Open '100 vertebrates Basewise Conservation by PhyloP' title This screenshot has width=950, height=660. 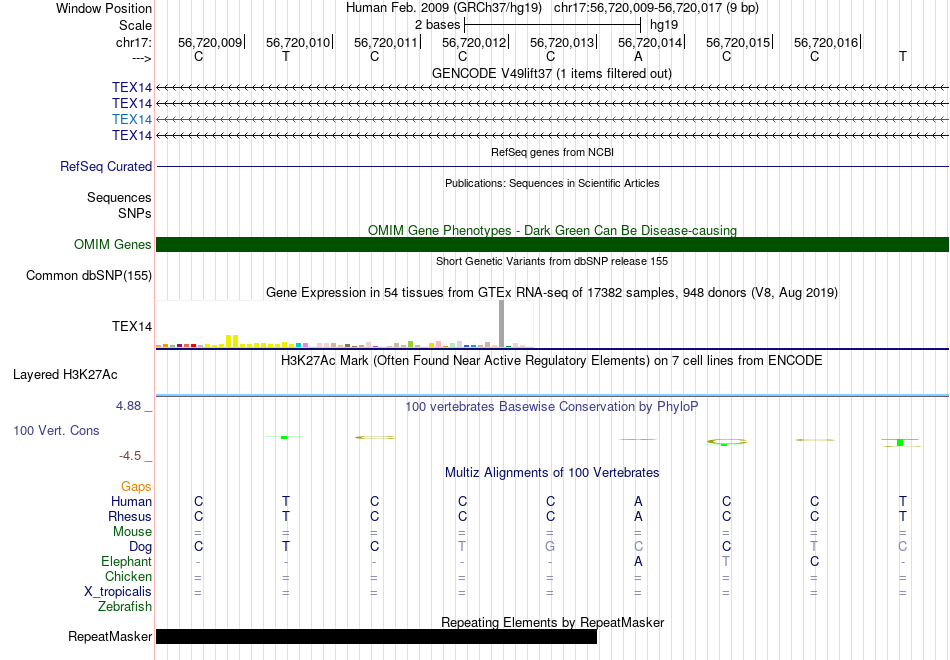point(551,407)
